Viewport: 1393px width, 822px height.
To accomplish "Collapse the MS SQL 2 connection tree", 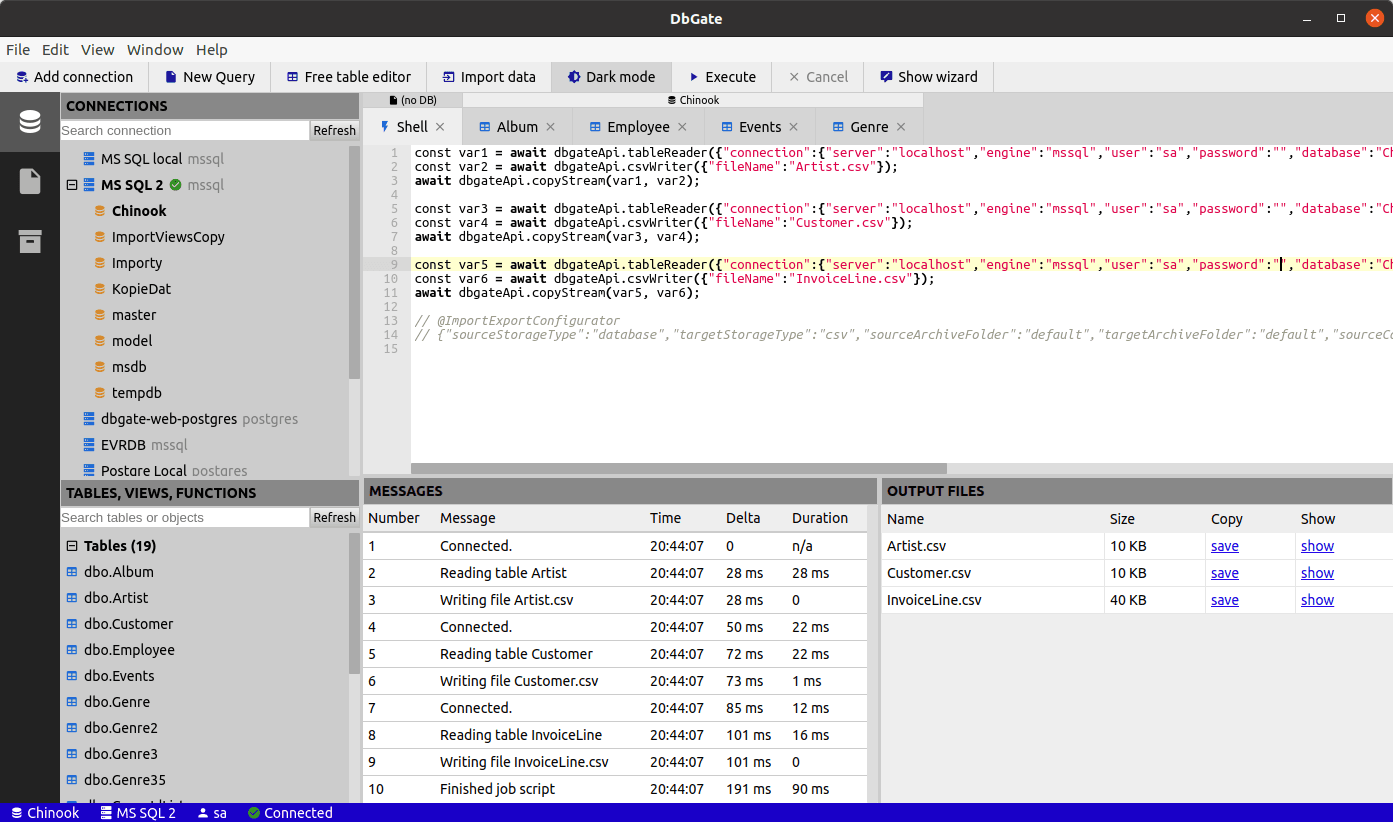I will click(x=71, y=184).
